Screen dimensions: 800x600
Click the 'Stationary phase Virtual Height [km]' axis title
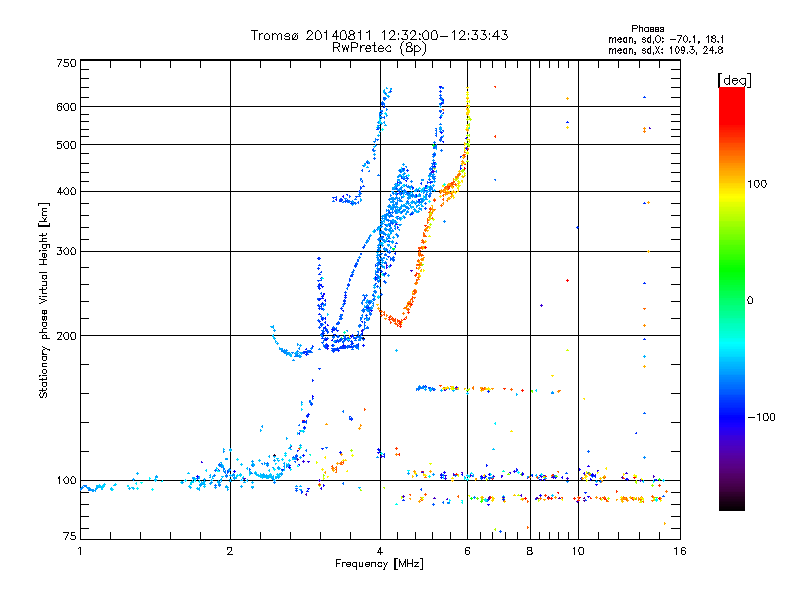coord(44,300)
